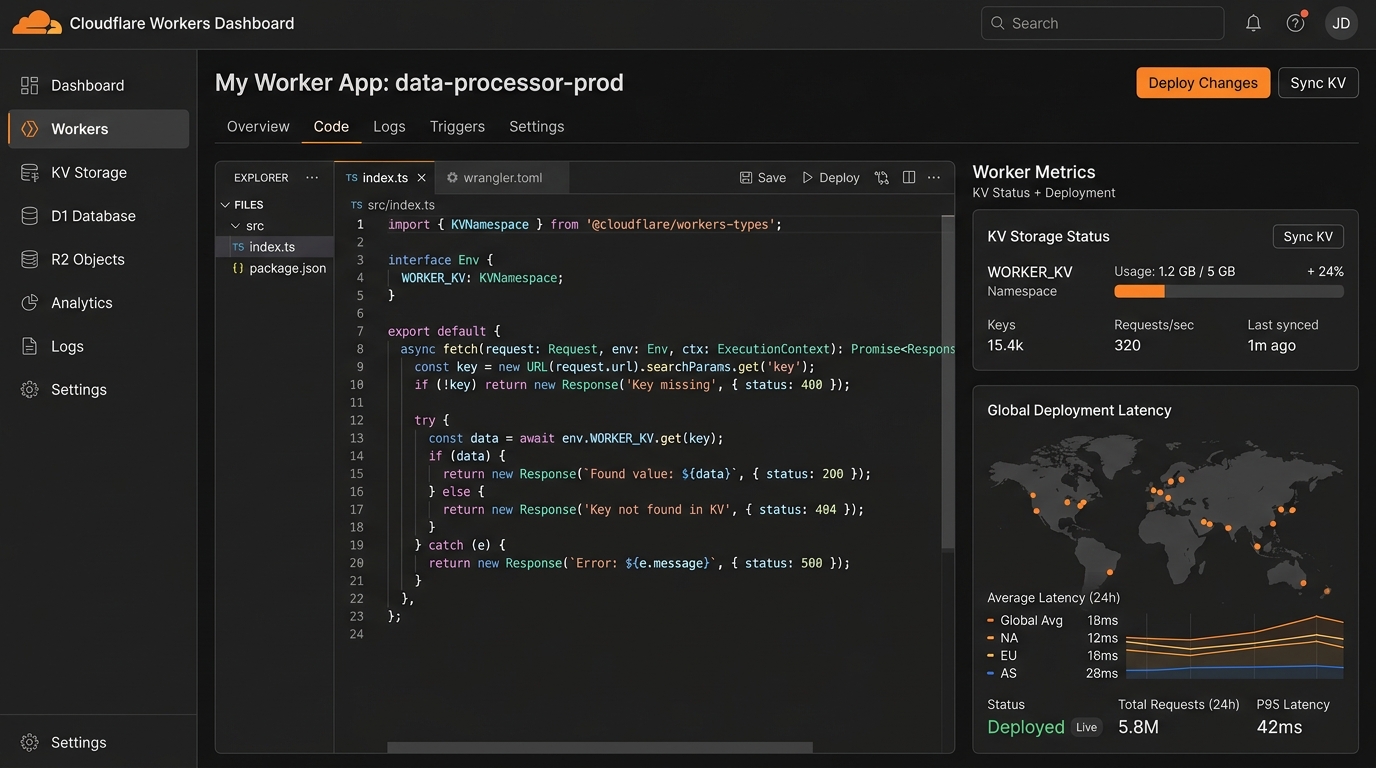Open the JD user avatar menu
This screenshot has height=768, width=1376.
click(1341, 23)
